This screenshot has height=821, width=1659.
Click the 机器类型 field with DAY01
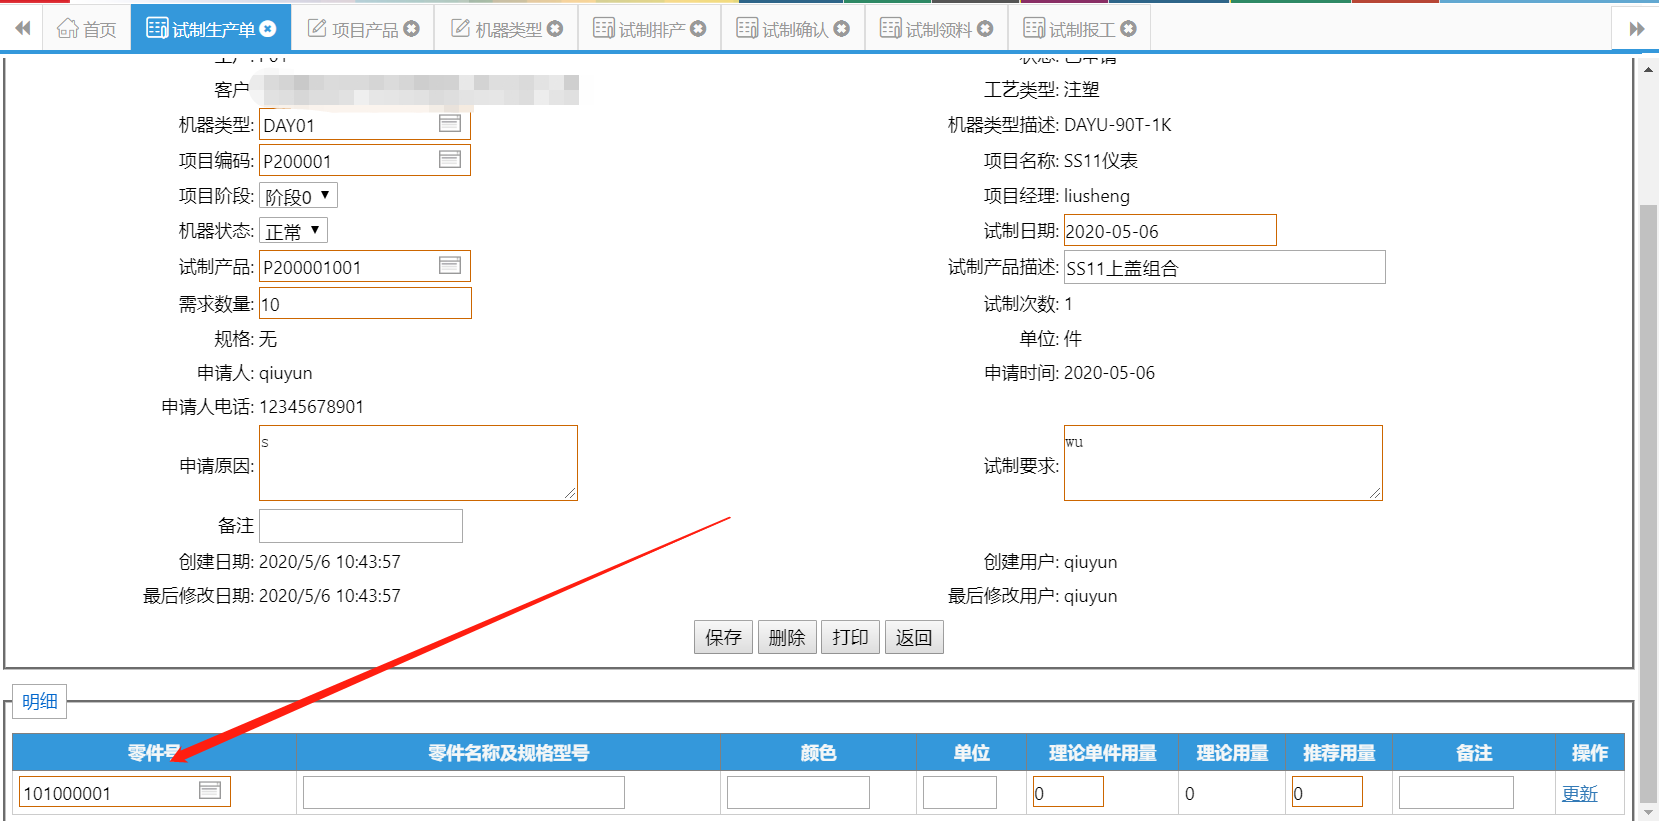pyautogui.click(x=365, y=124)
